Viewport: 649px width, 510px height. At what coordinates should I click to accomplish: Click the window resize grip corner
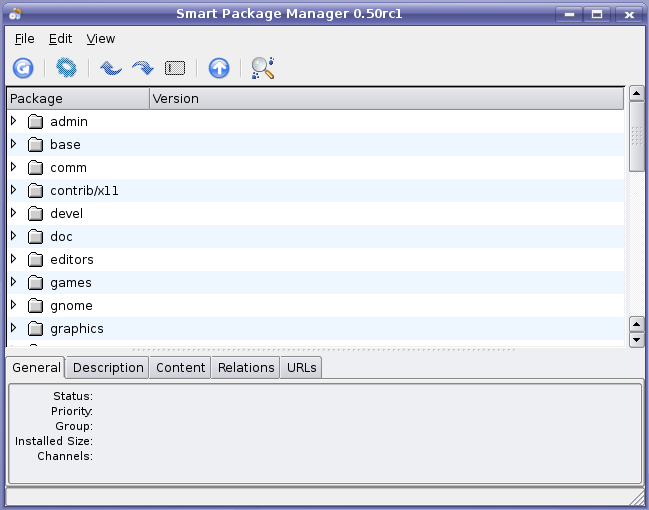[x=636, y=497]
